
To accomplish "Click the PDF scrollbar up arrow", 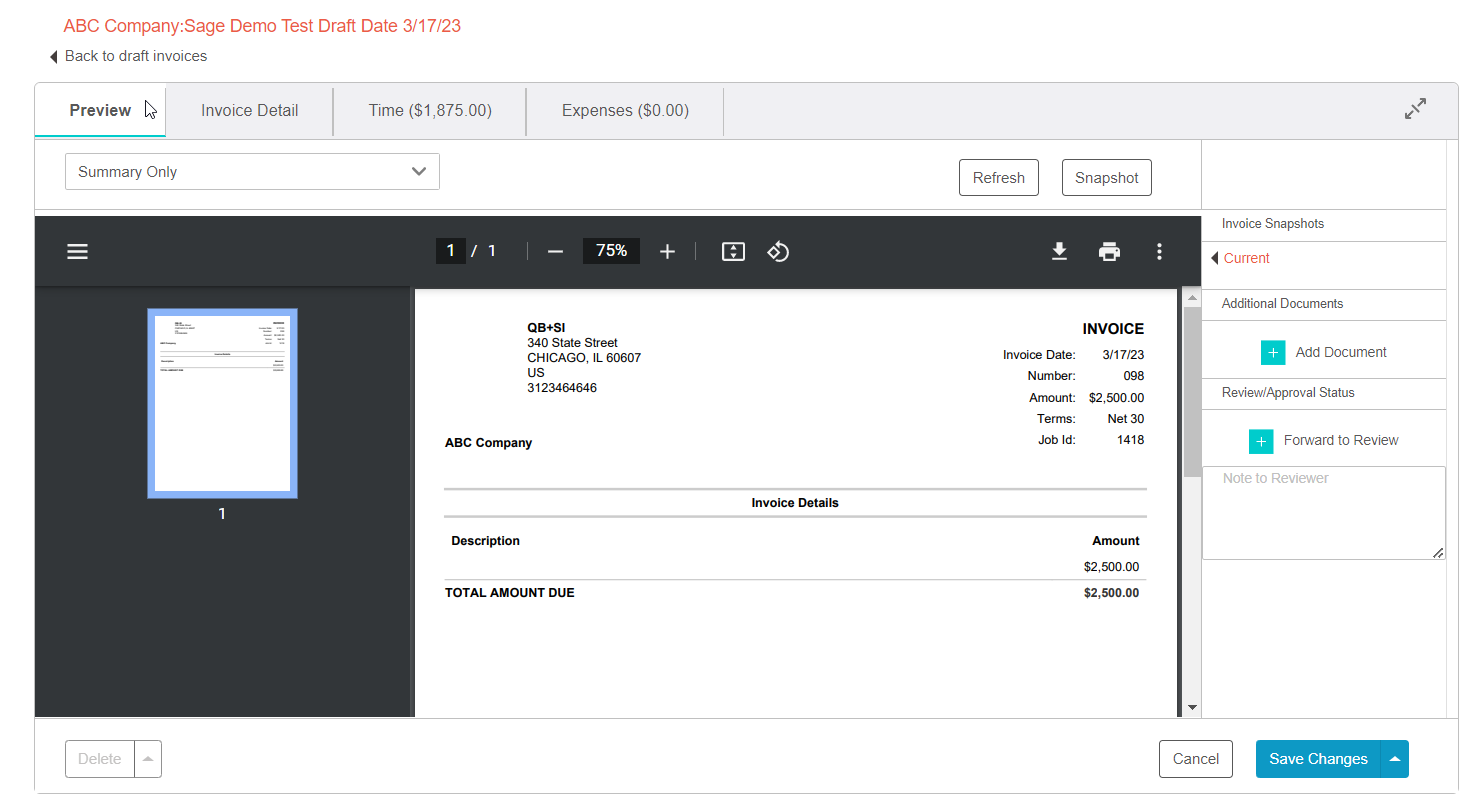I will point(1191,297).
